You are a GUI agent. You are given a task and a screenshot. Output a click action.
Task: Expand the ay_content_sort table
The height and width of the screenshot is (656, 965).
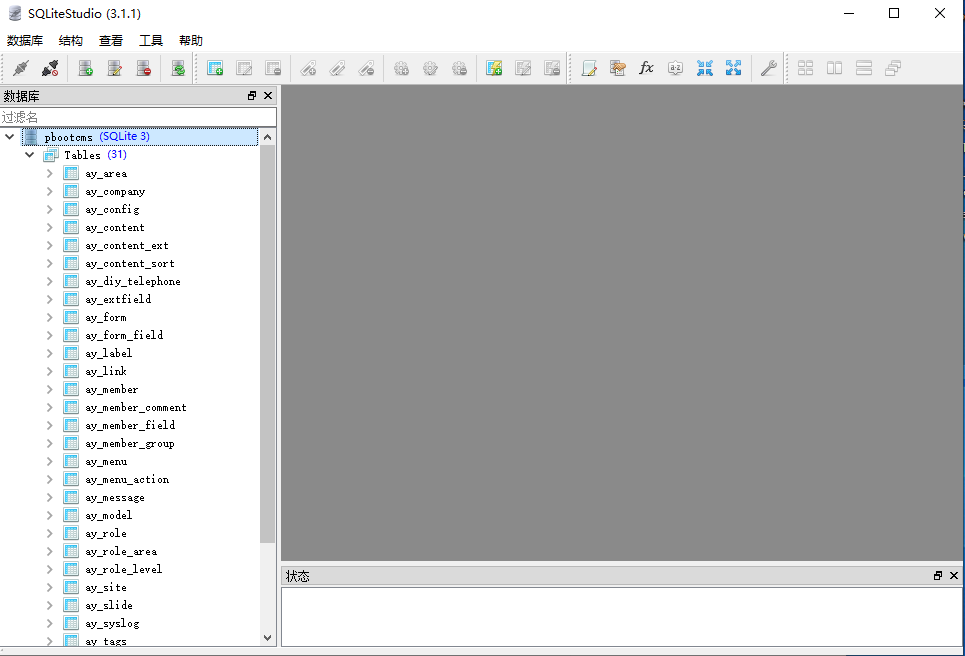[x=50, y=263]
